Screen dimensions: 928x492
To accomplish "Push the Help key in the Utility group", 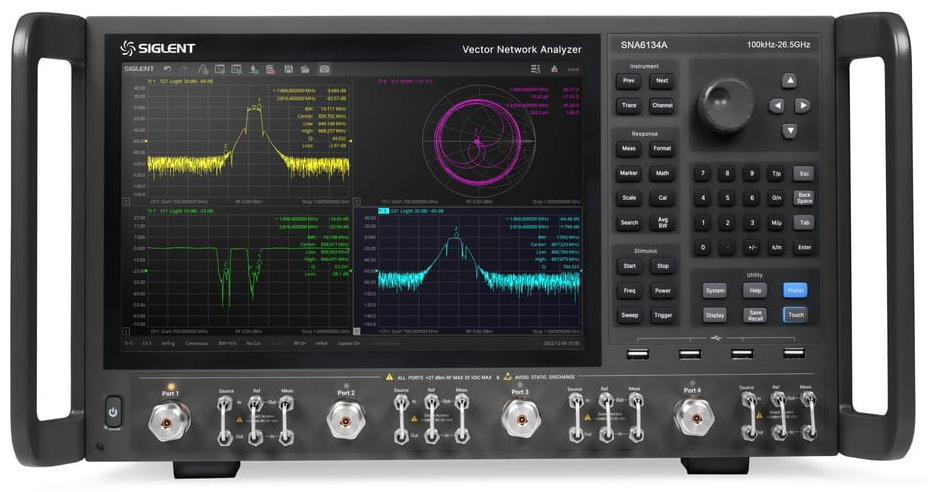I will point(755,291).
